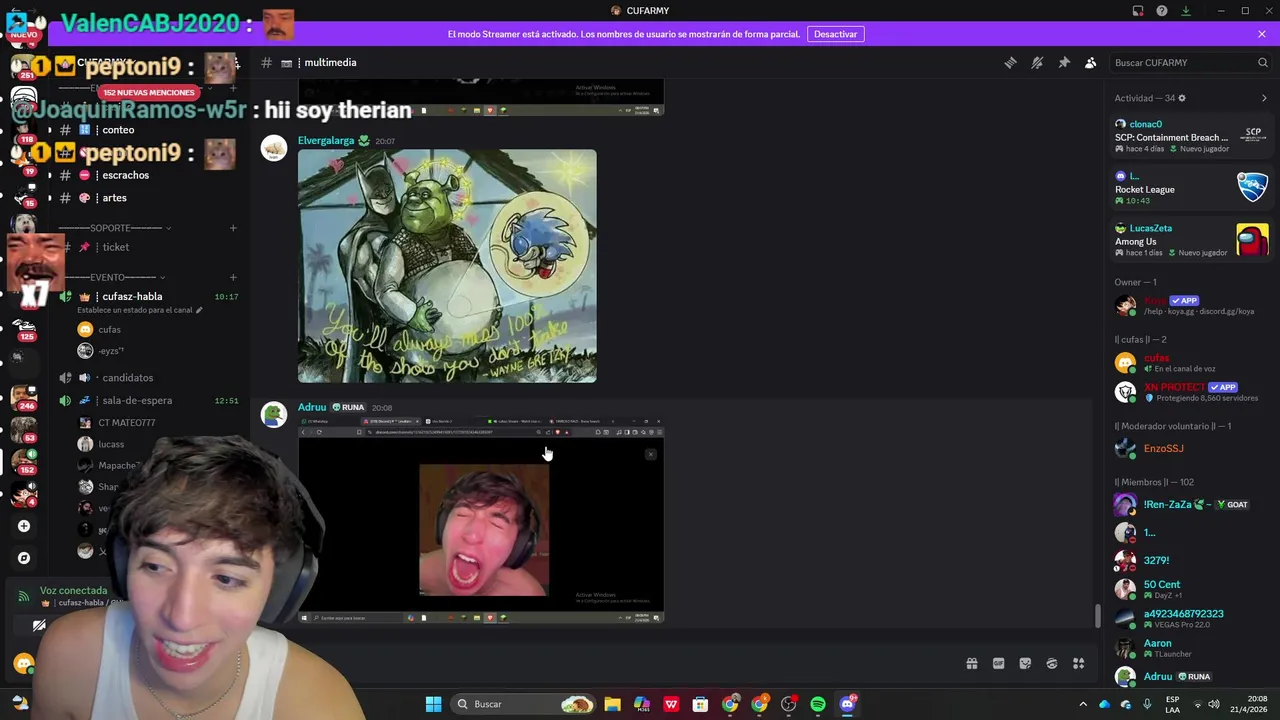Screen dimensions: 1280x720
Task: Click the chat scrollbar thumb
Action: click(x=1097, y=616)
